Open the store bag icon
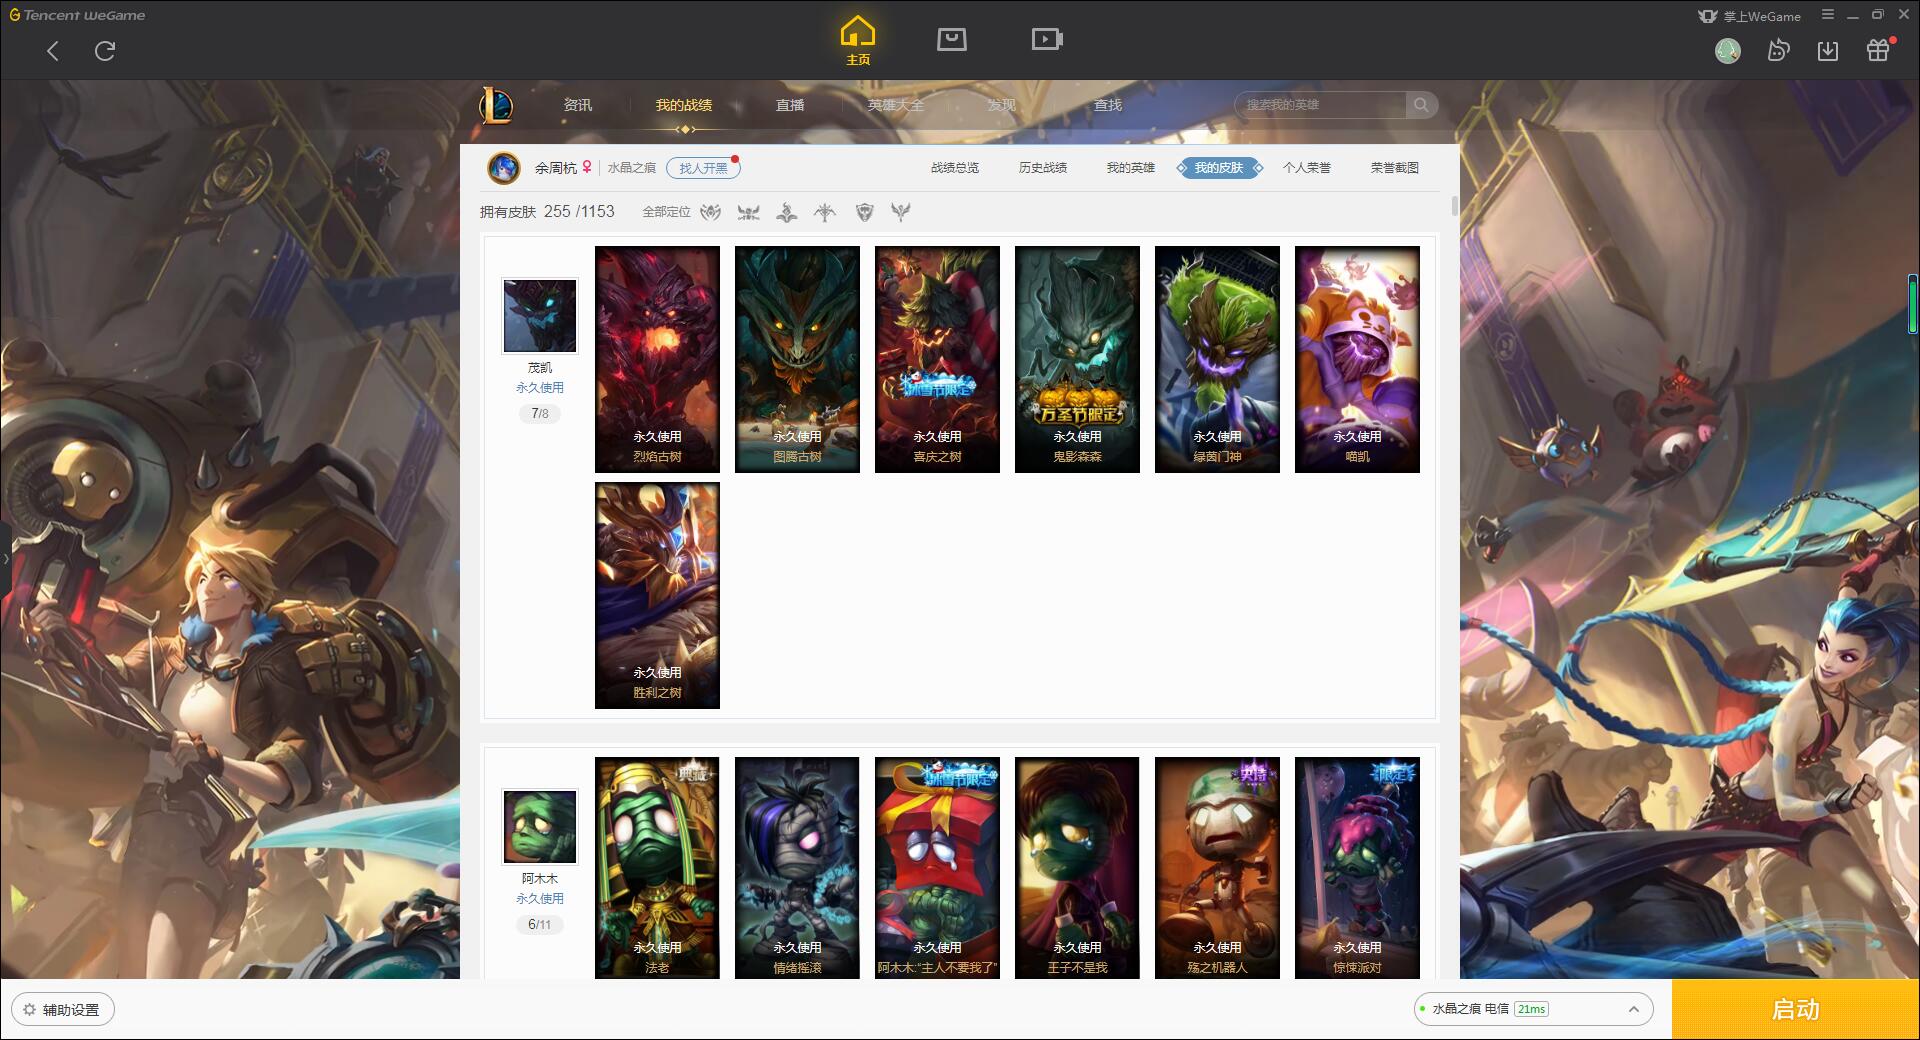The width and height of the screenshot is (1920, 1040). coord(951,39)
